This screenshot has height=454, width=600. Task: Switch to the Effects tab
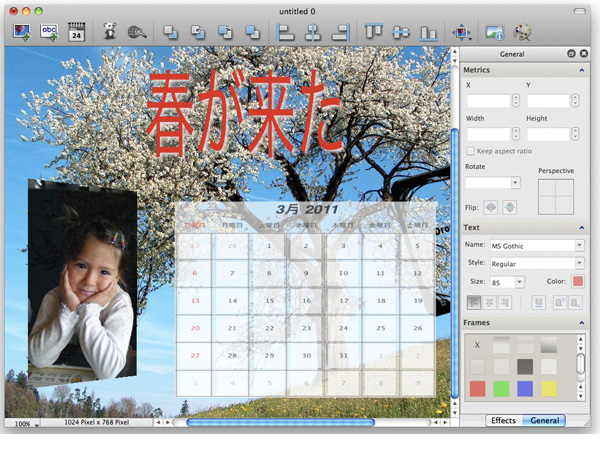(x=503, y=420)
